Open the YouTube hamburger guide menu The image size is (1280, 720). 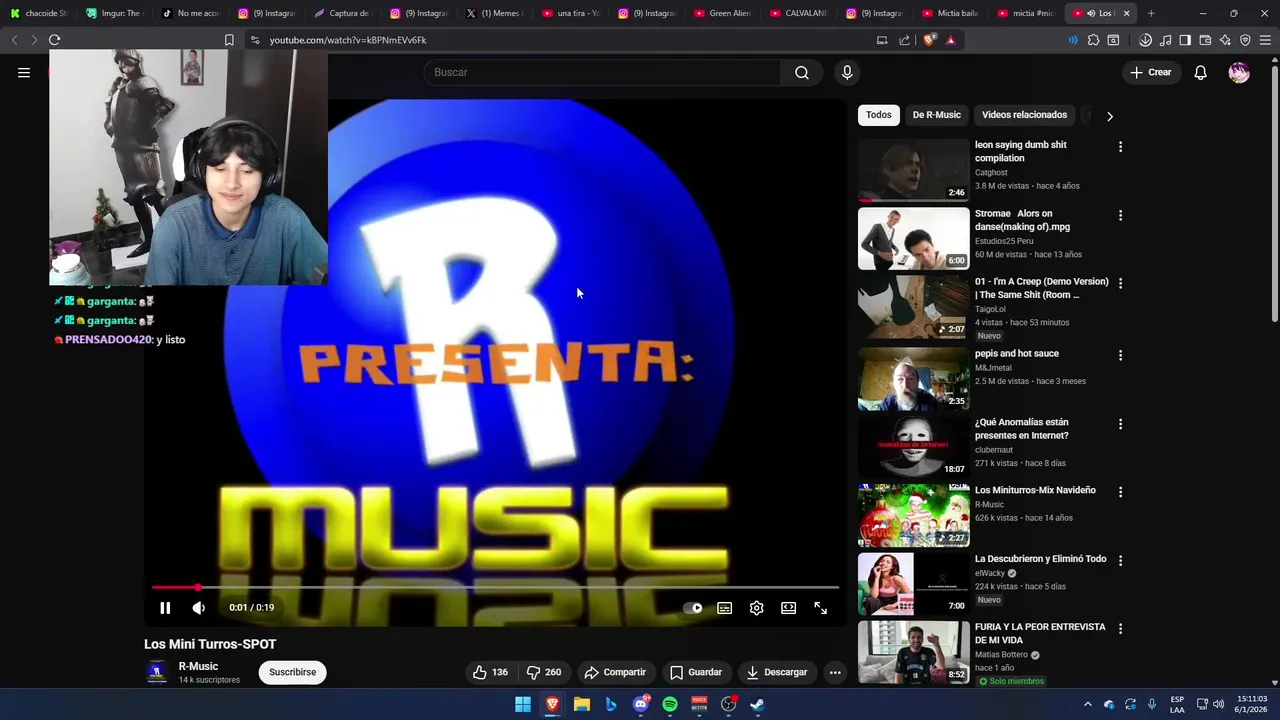(x=24, y=72)
